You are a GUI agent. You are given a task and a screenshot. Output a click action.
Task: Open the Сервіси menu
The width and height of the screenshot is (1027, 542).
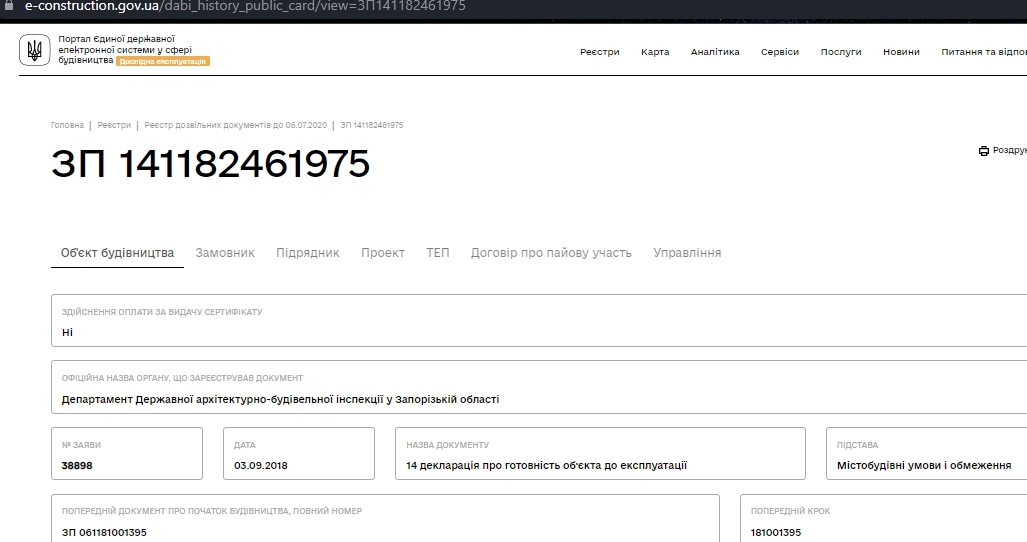click(779, 52)
